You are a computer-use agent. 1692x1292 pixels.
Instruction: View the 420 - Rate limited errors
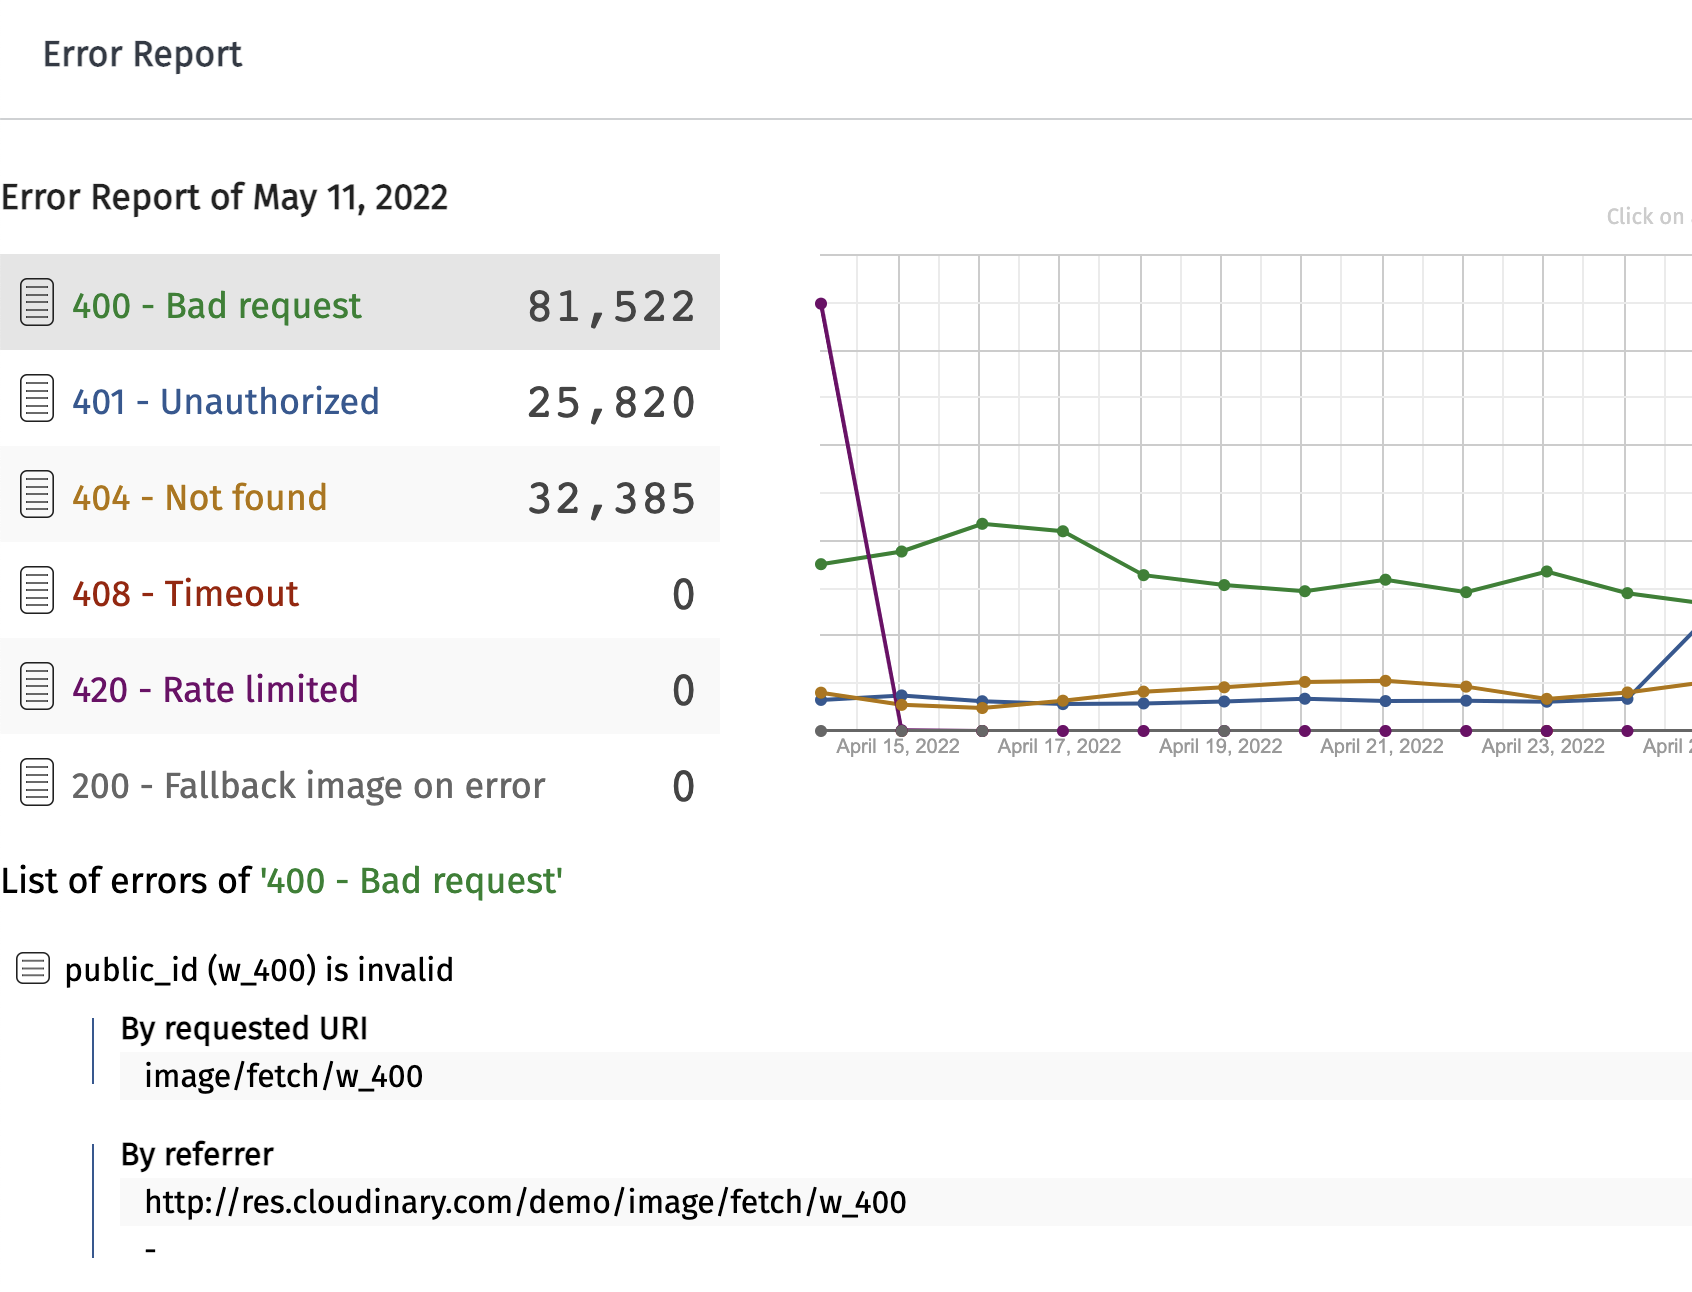tap(215, 689)
